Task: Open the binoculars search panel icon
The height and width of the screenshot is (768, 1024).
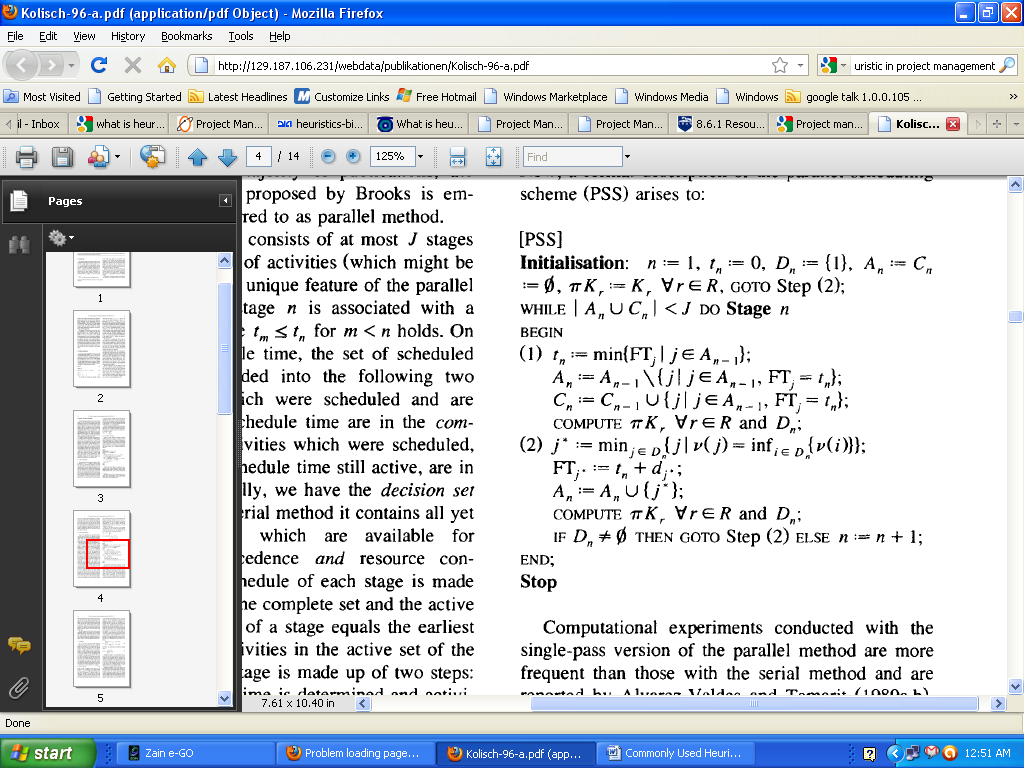Action: click(x=19, y=243)
